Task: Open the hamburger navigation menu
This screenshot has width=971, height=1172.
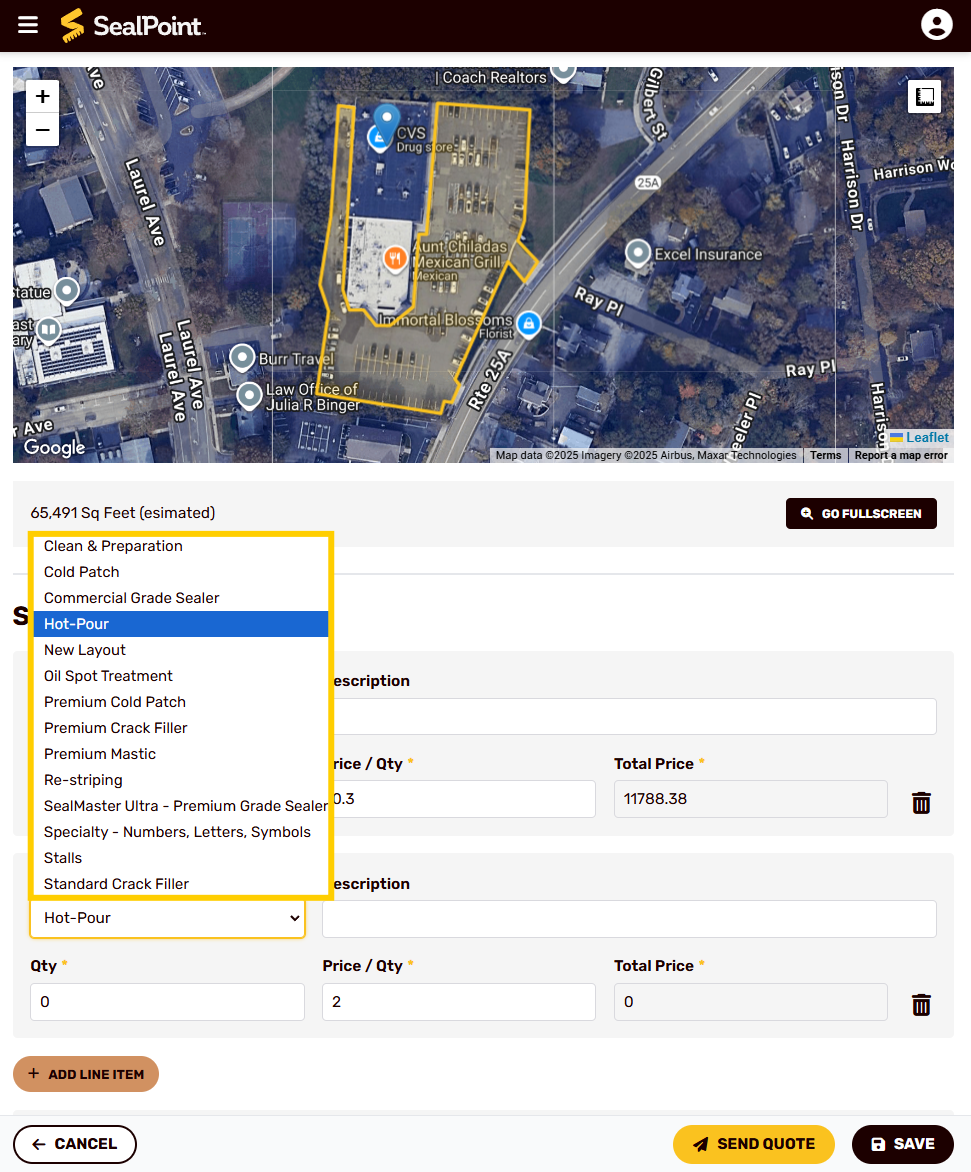Action: point(28,25)
